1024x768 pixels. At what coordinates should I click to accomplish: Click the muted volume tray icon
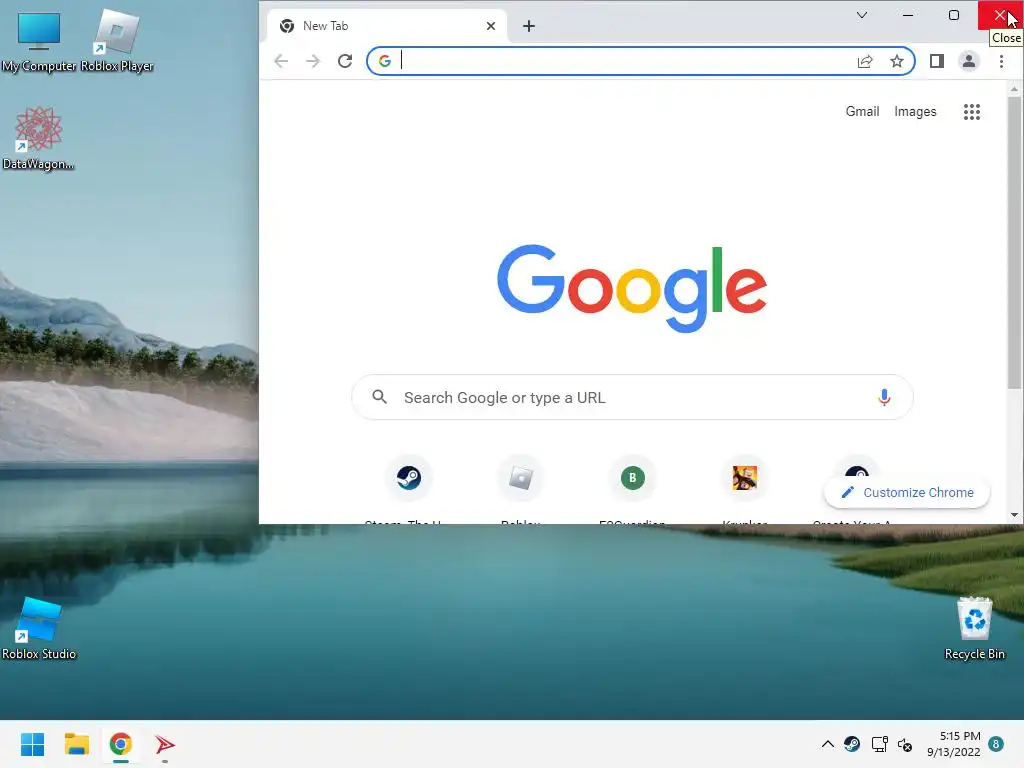[905, 744]
